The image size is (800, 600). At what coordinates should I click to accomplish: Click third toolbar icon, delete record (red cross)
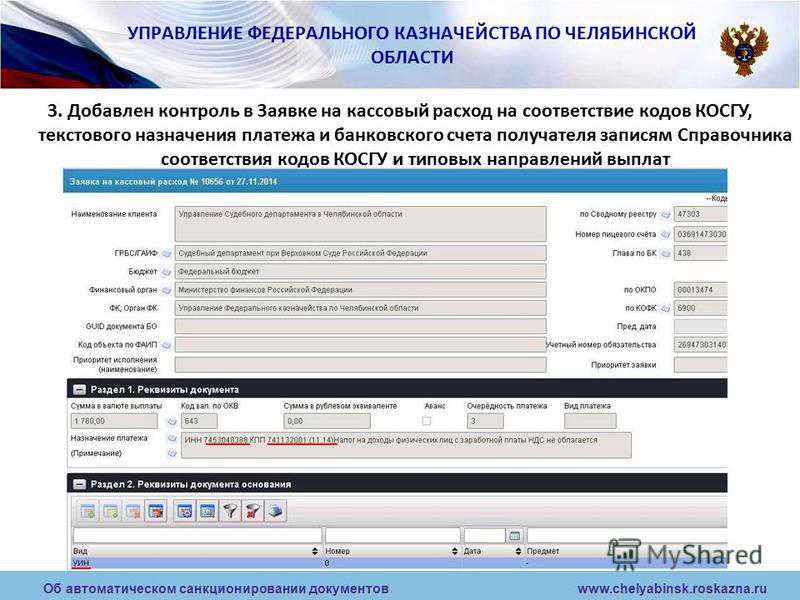(x=133, y=511)
